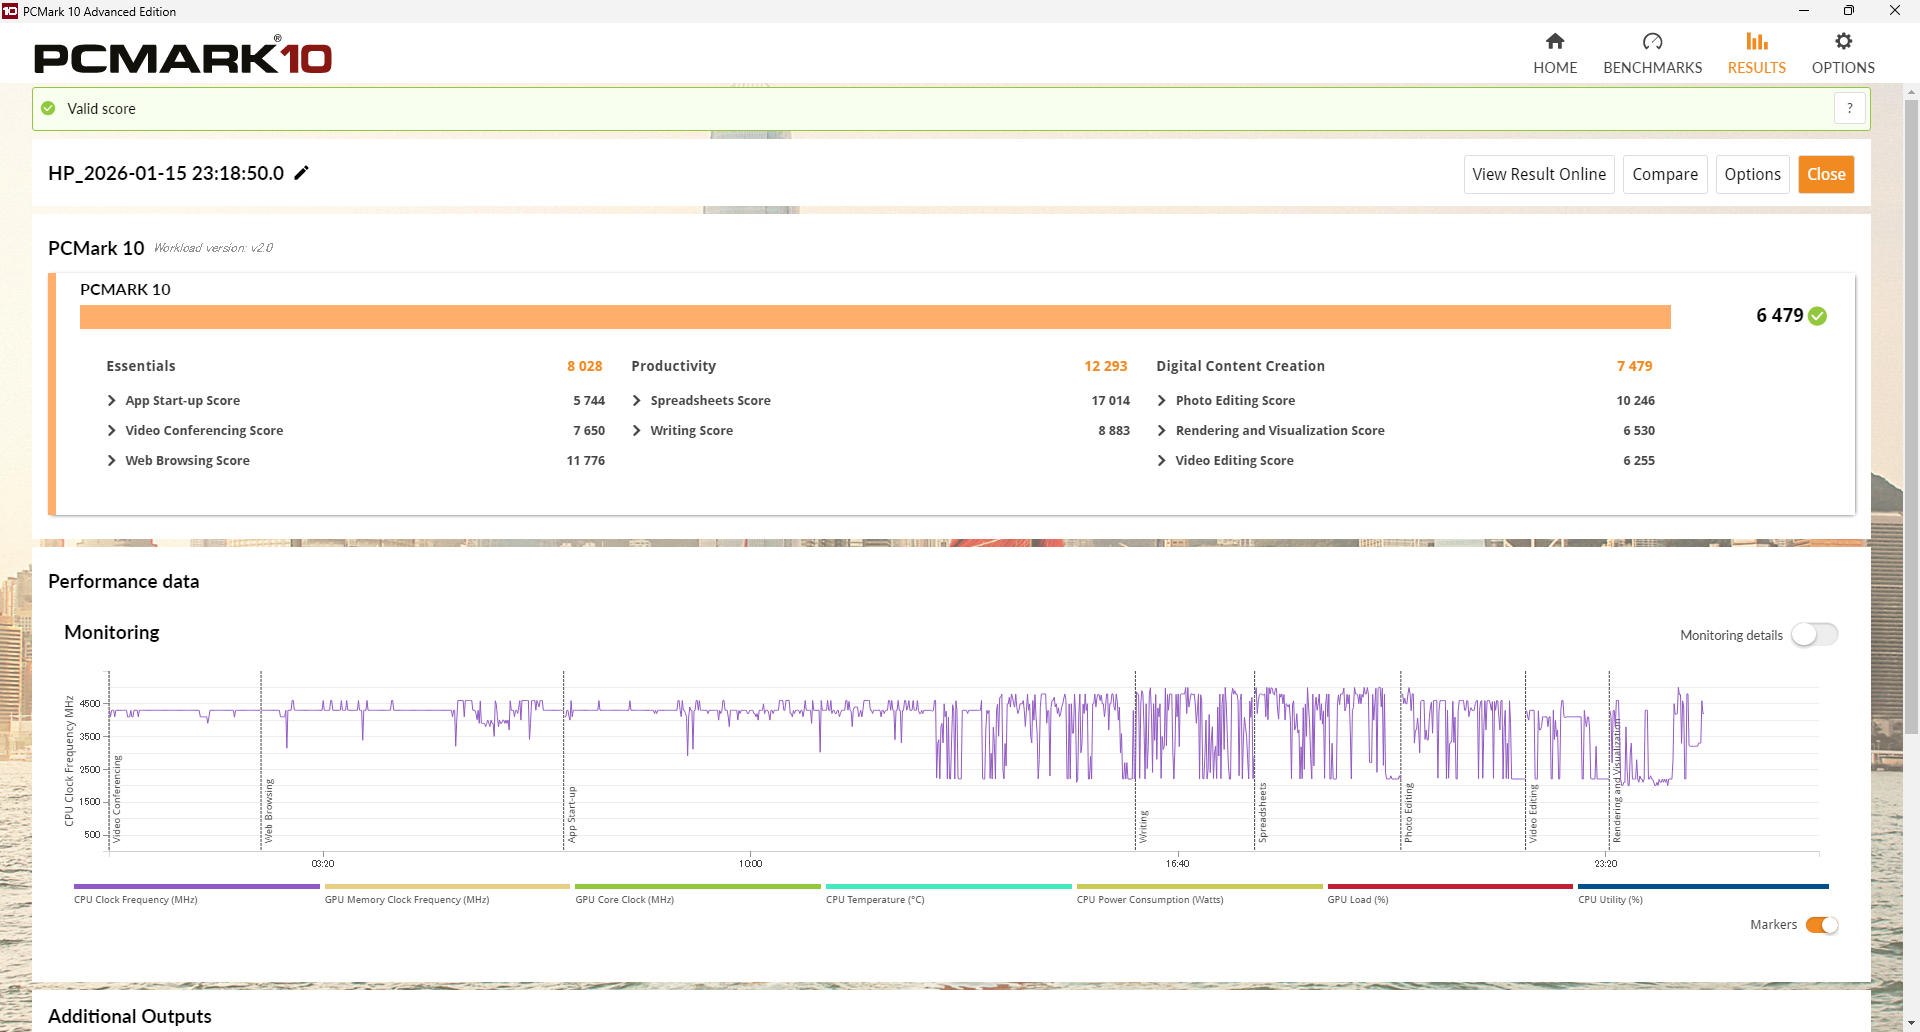This screenshot has height=1032, width=1920.
Task: Click green checkmark beside 6 479 score
Action: click(1818, 316)
